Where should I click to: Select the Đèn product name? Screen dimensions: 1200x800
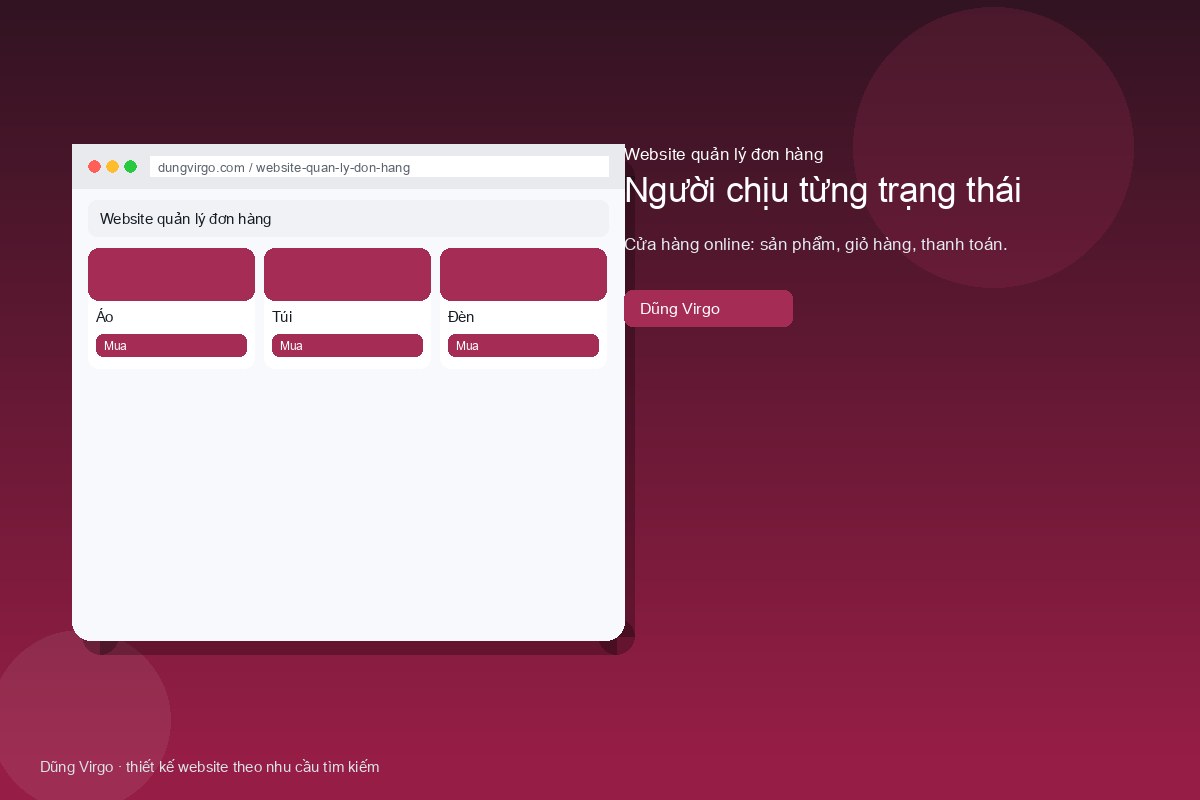pyautogui.click(x=461, y=316)
